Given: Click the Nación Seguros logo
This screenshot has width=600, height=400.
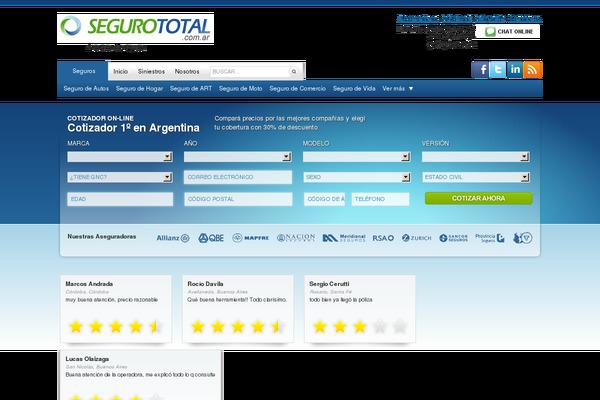Looking at the screenshot, I should tap(296, 238).
